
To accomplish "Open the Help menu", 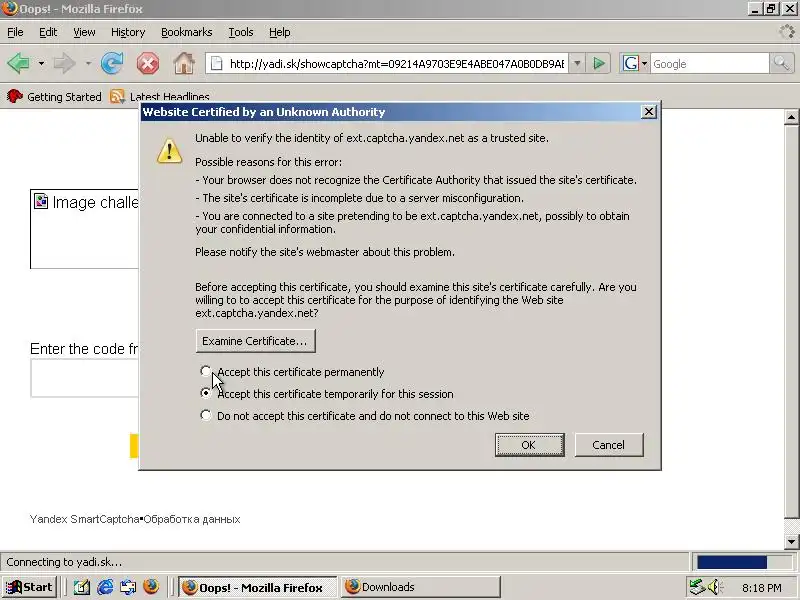I will pos(280,32).
